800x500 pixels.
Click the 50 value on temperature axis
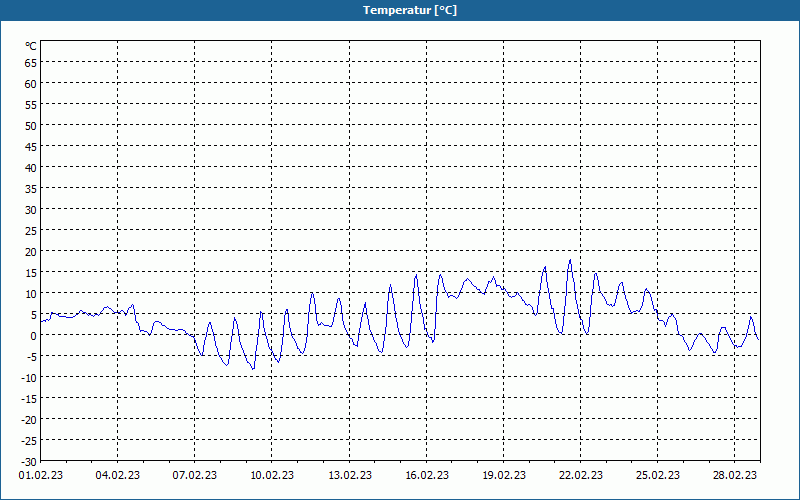(x=31, y=126)
